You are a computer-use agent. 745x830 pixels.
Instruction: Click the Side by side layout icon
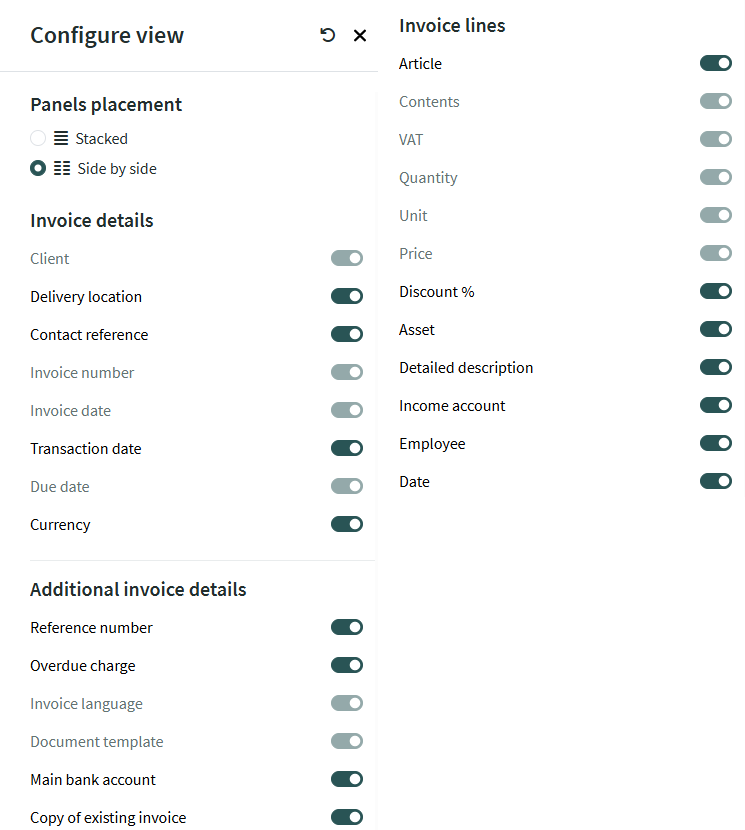(x=62, y=169)
